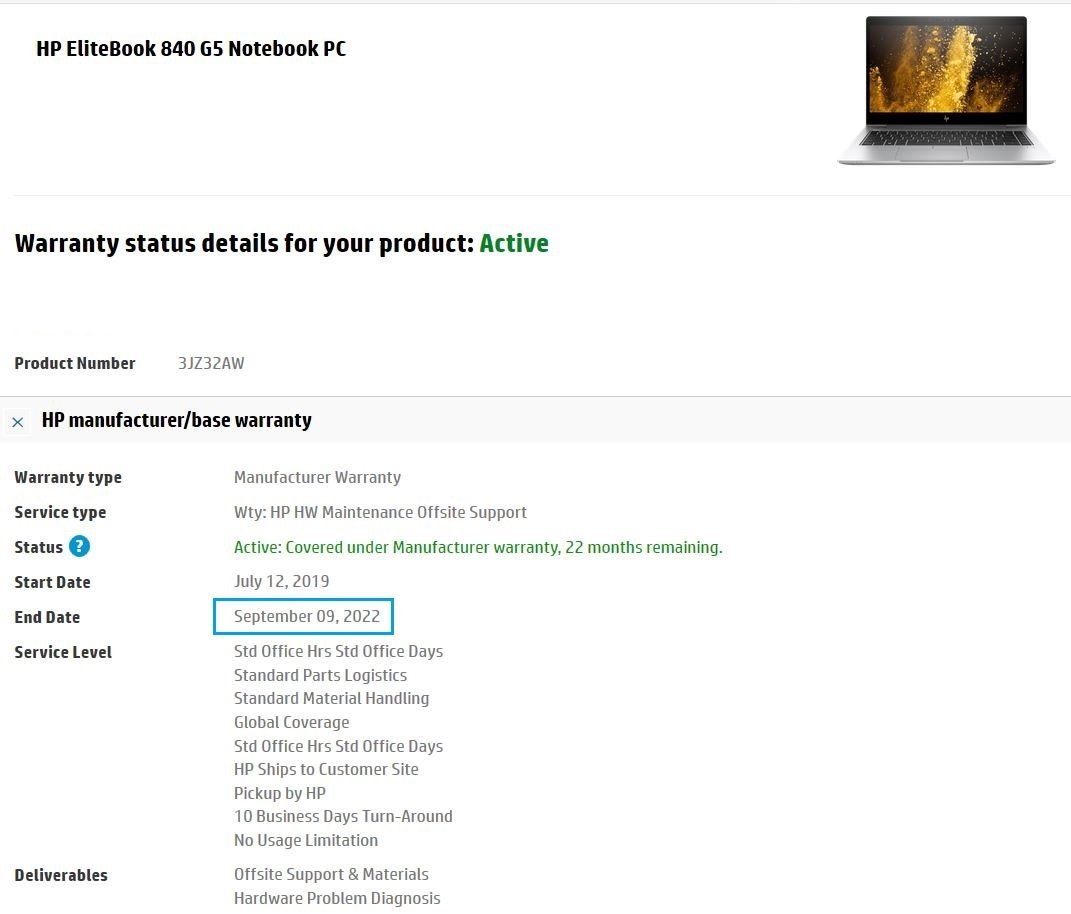
Task: Click the Start Date label
Action: coord(53,582)
